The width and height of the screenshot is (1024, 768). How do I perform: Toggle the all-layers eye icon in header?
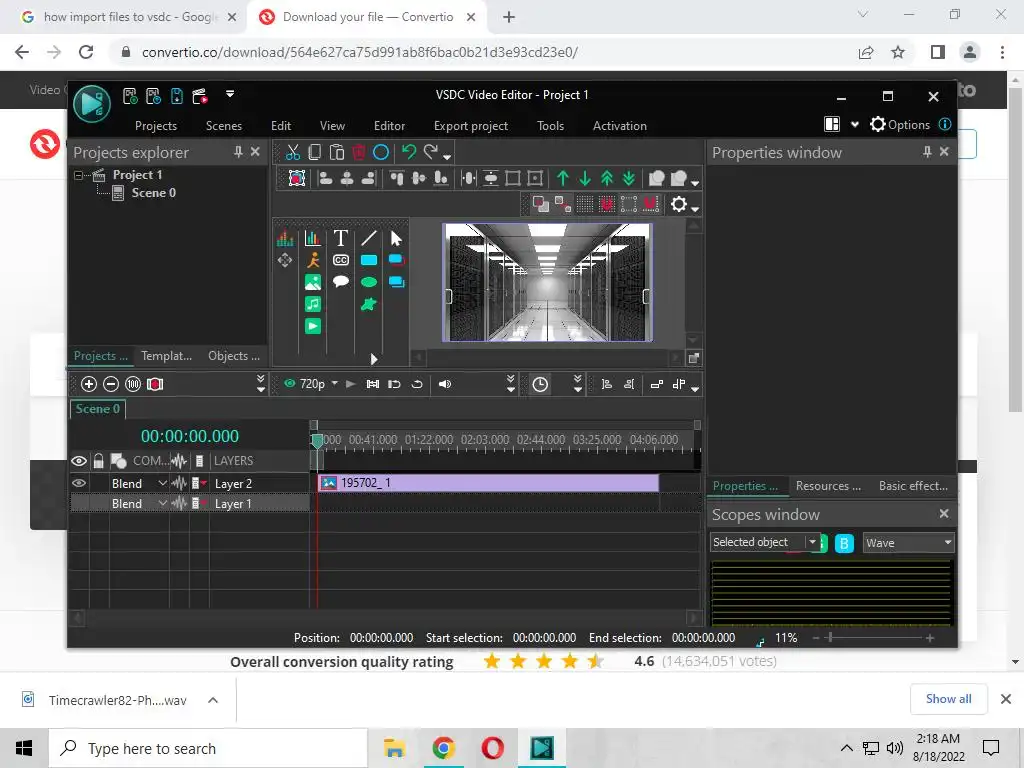click(x=79, y=461)
